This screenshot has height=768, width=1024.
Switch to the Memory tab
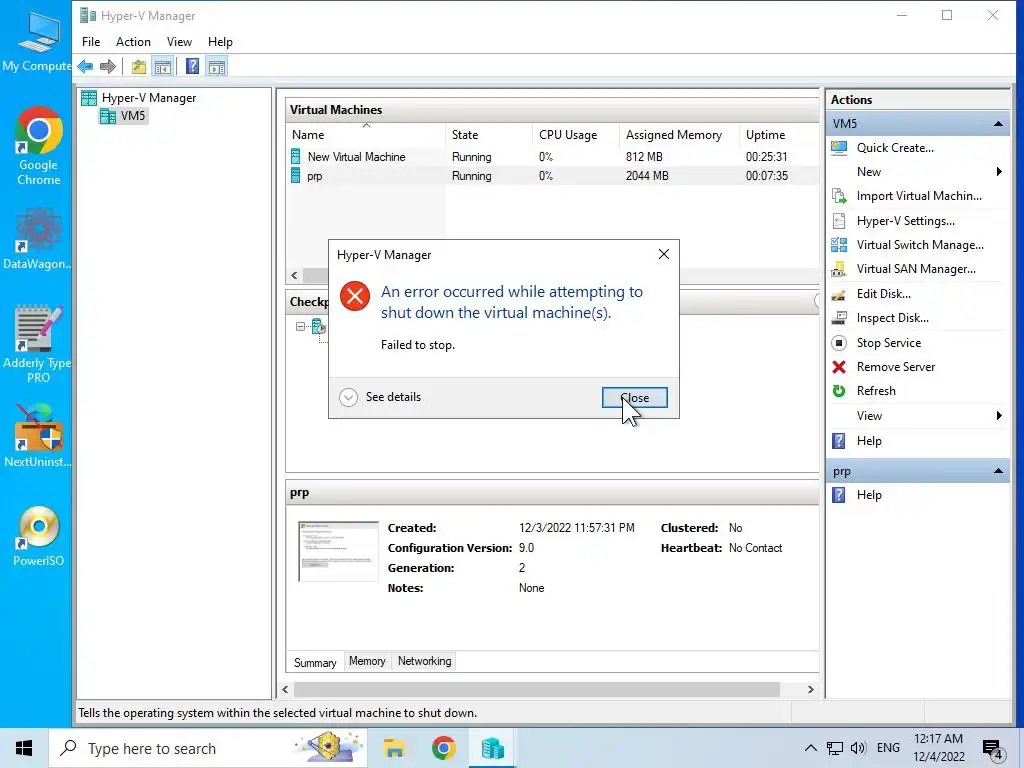pyautogui.click(x=367, y=661)
